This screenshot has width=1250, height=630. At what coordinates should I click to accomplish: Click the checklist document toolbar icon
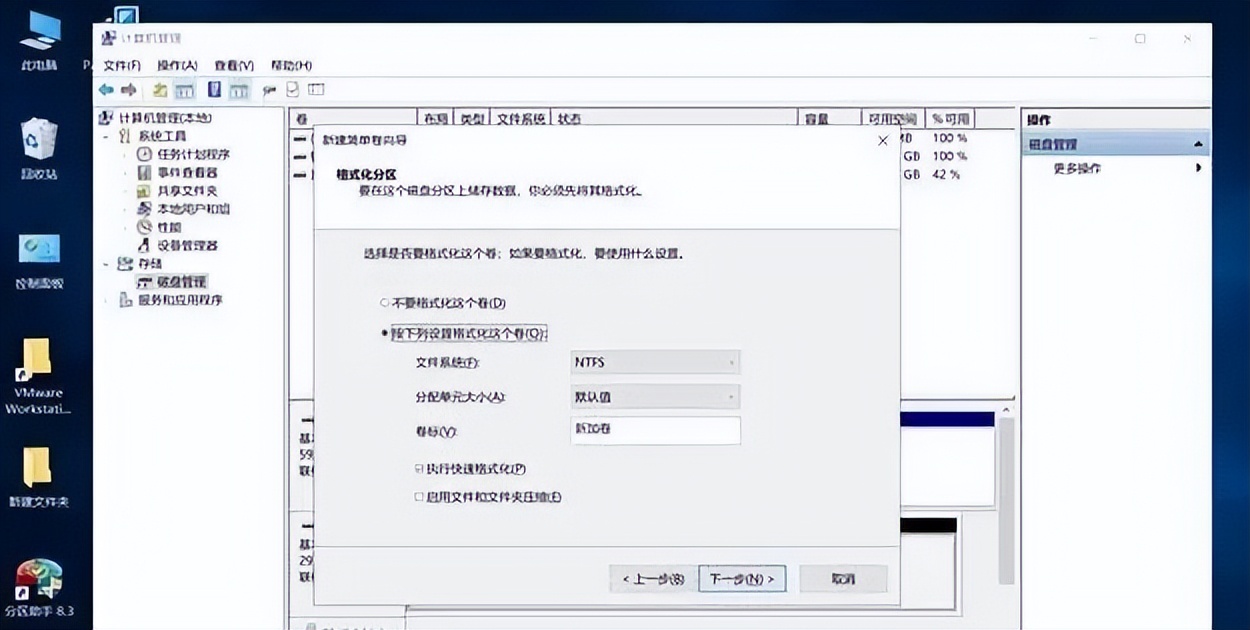(x=293, y=90)
